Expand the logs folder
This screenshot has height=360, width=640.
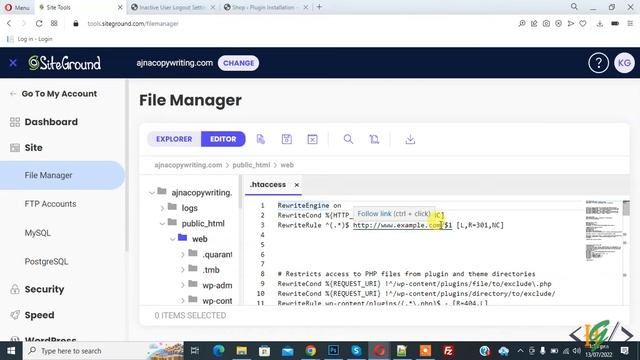162,208
